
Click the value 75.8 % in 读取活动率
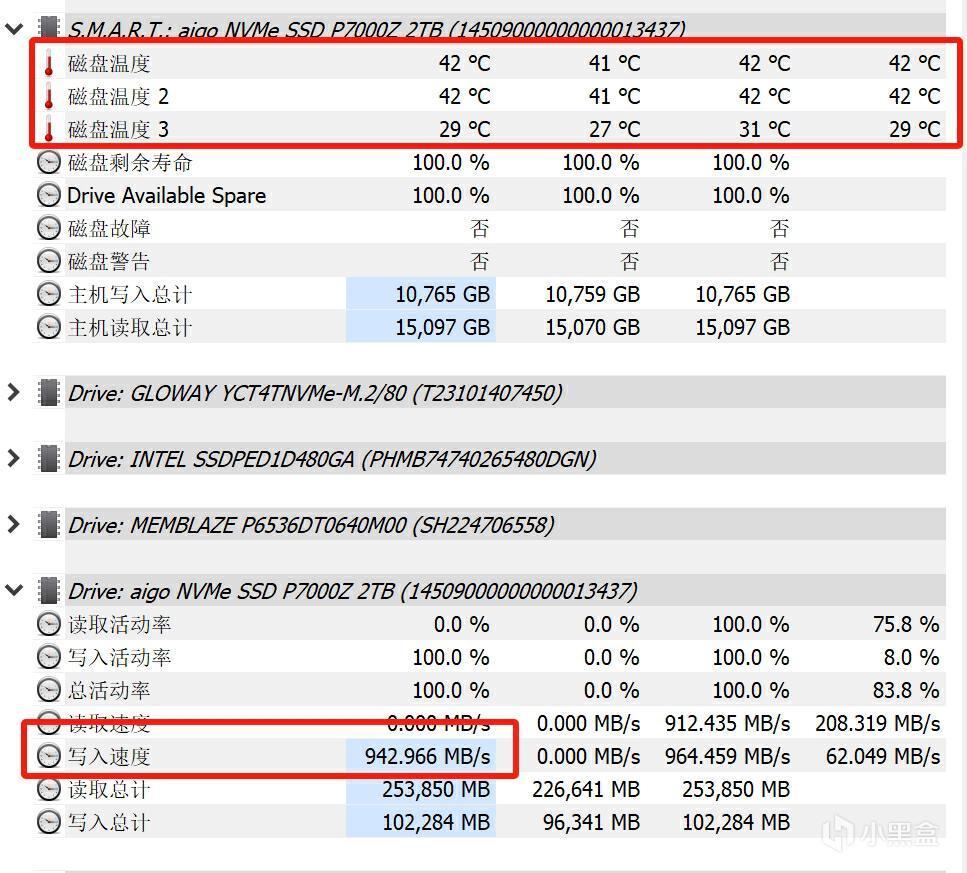tap(906, 625)
